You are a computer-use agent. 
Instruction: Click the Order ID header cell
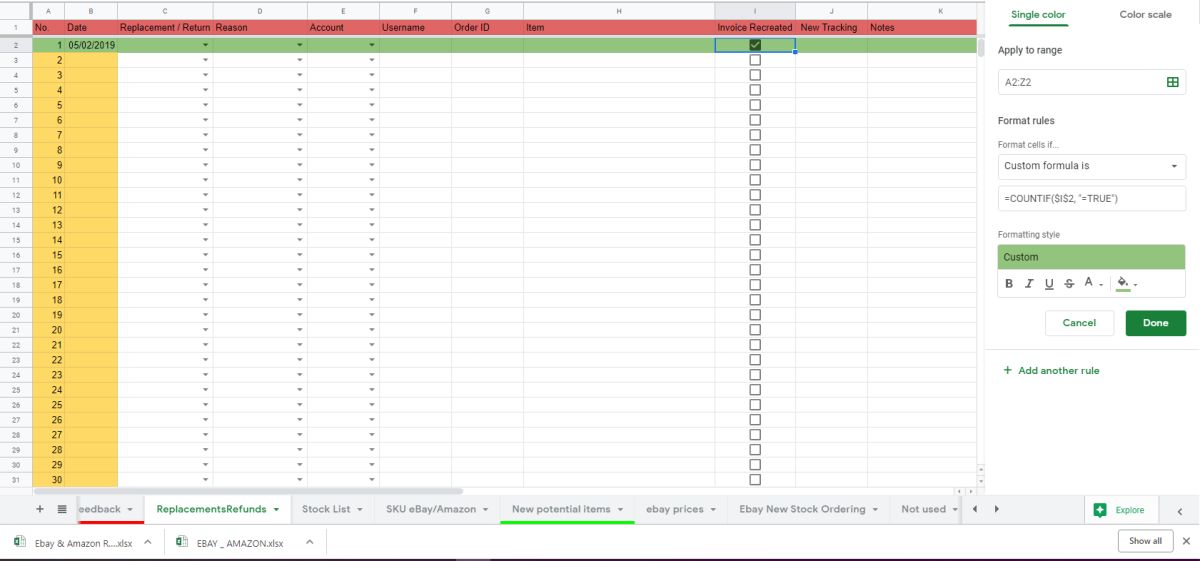point(487,27)
